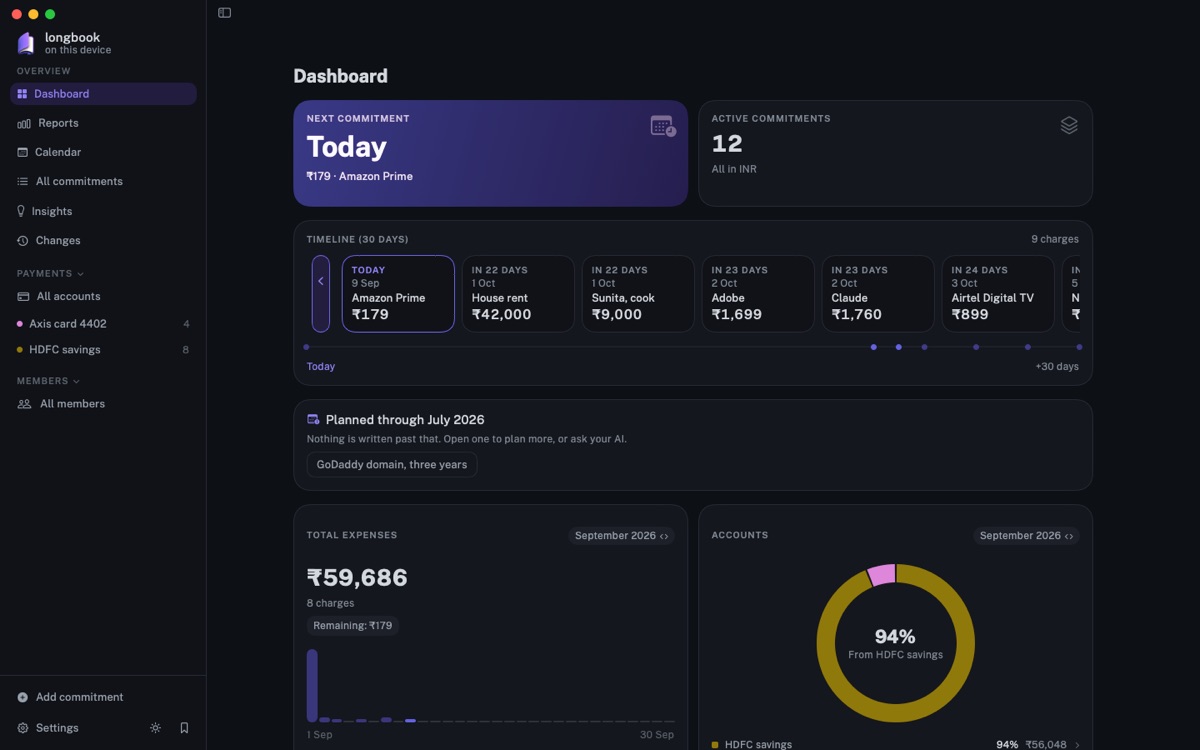
Task: Click the Remaining: ₹179 chip
Action: coord(353,626)
